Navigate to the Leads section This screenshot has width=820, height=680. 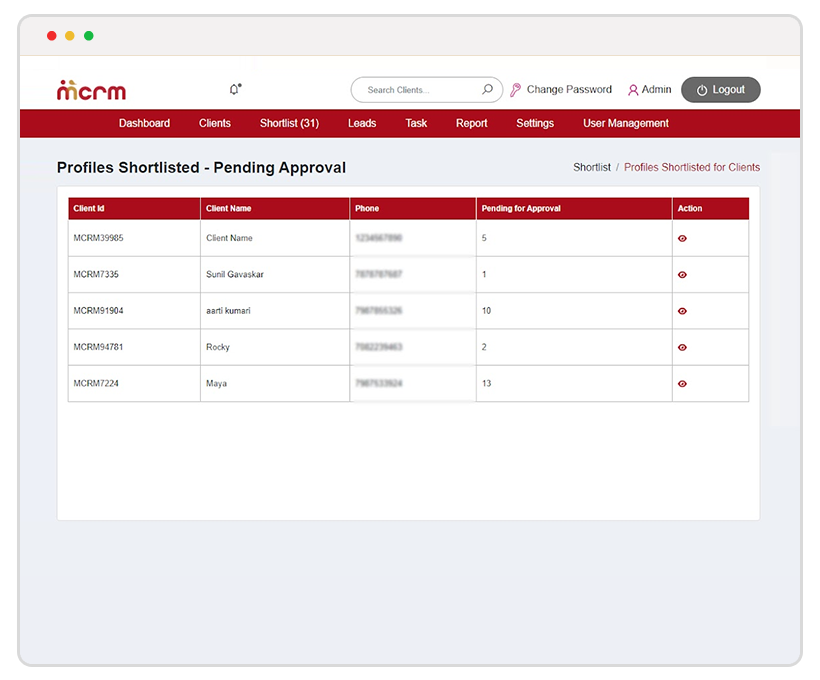coord(362,123)
